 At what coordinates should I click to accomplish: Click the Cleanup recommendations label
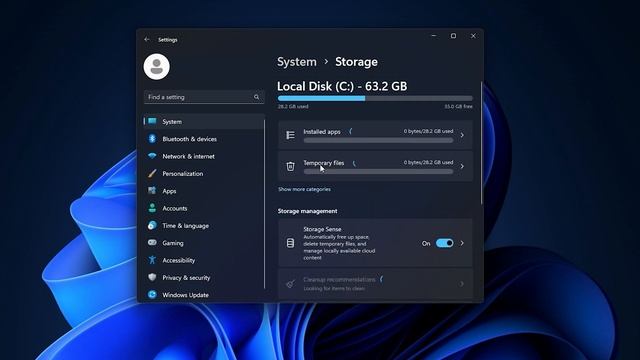click(x=339, y=280)
